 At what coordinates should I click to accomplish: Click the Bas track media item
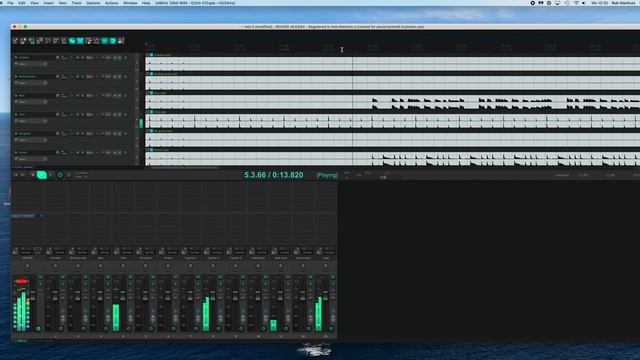pos(393,102)
